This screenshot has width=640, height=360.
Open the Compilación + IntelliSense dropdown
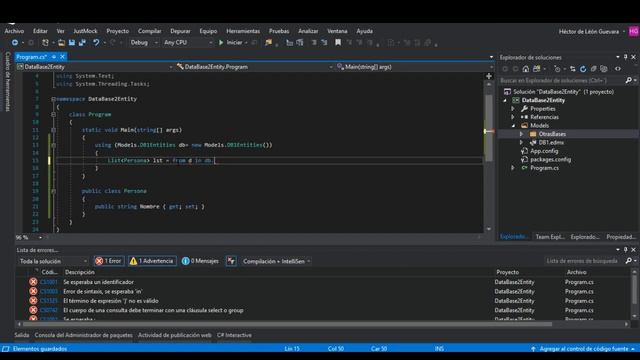coord(276,261)
